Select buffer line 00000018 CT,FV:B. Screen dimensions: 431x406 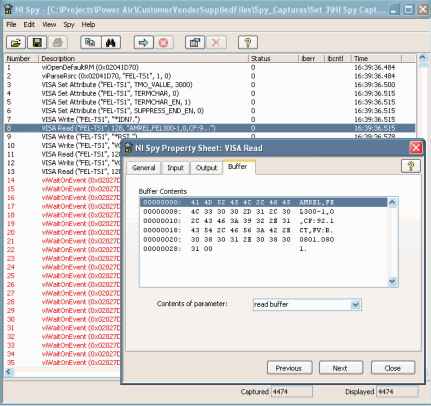click(263, 230)
